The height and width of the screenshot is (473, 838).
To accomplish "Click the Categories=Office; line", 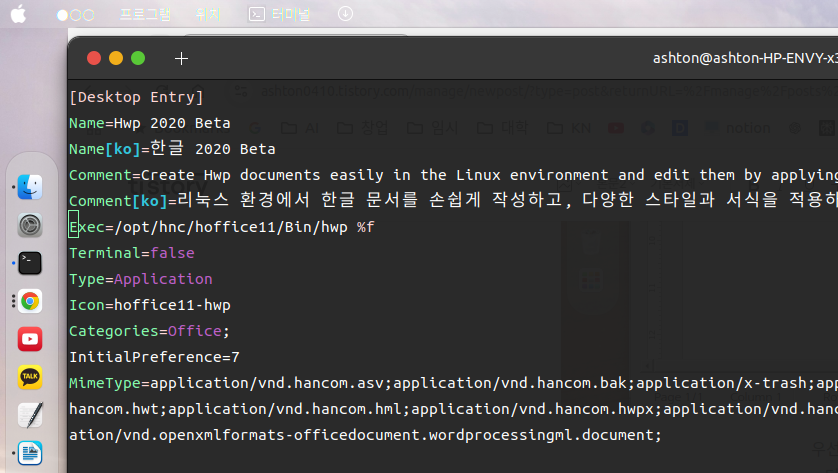I will pyautogui.click(x=150, y=331).
